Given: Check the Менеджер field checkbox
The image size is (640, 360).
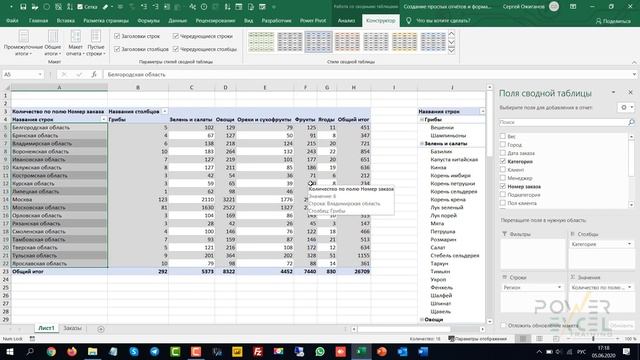Looking at the screenshot, I should tap(503, 178).
